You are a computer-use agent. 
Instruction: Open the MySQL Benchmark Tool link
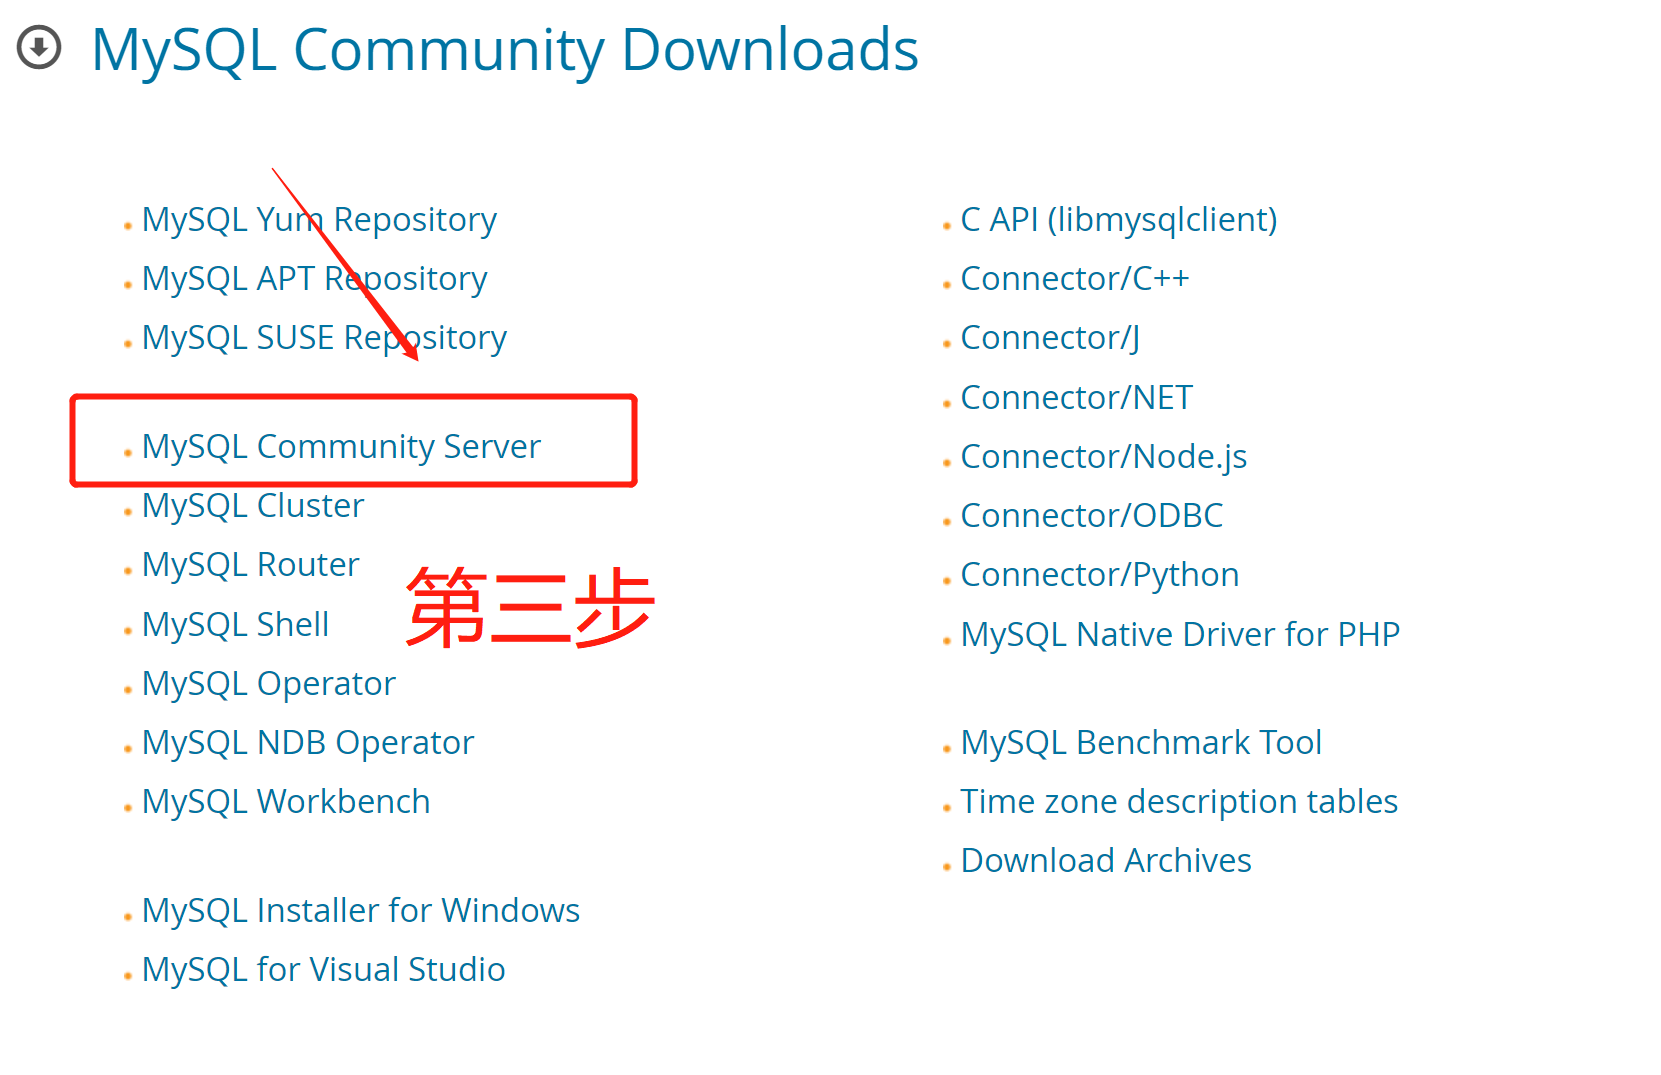[x=1141, y=743]
